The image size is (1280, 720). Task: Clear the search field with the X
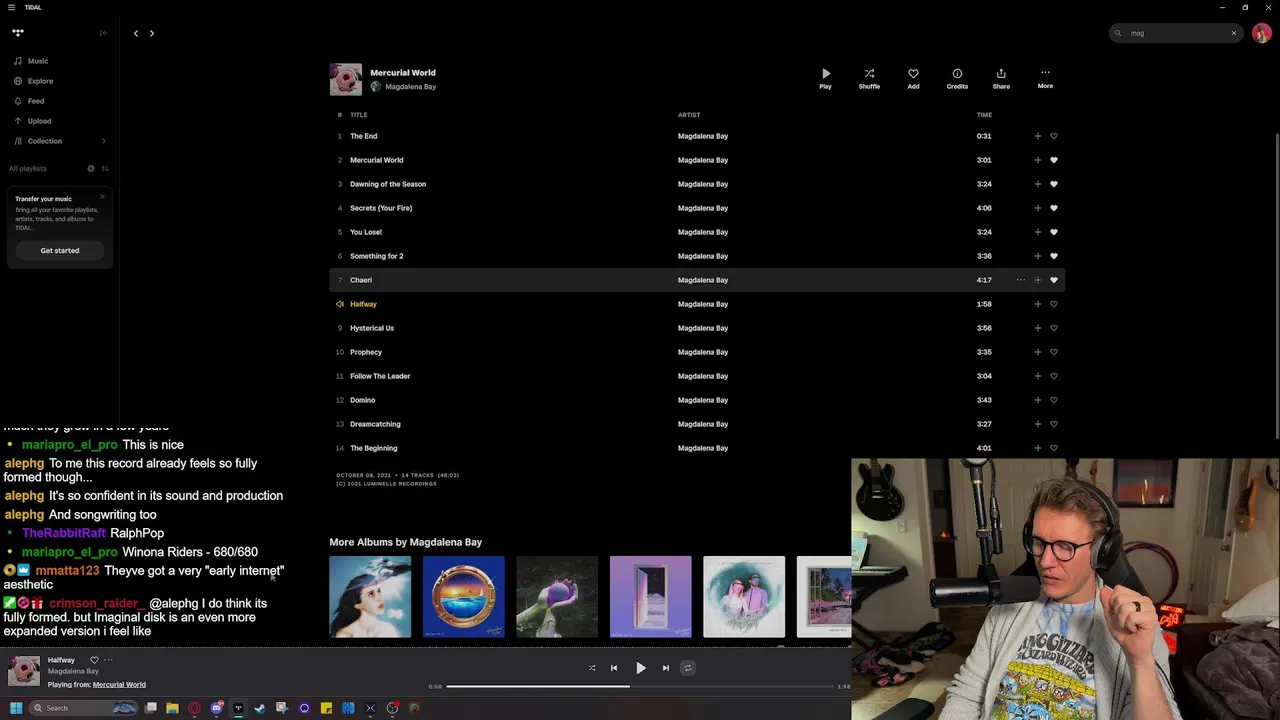tap(1234, 33)
